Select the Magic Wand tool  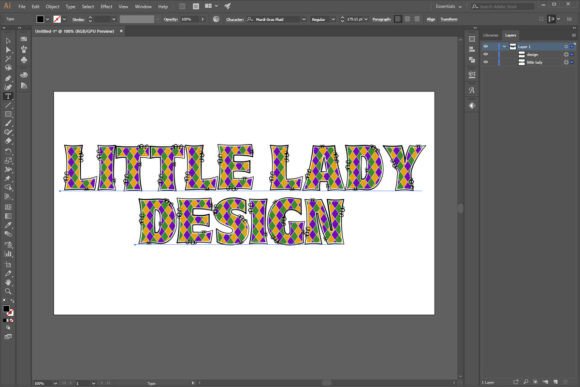8,59
